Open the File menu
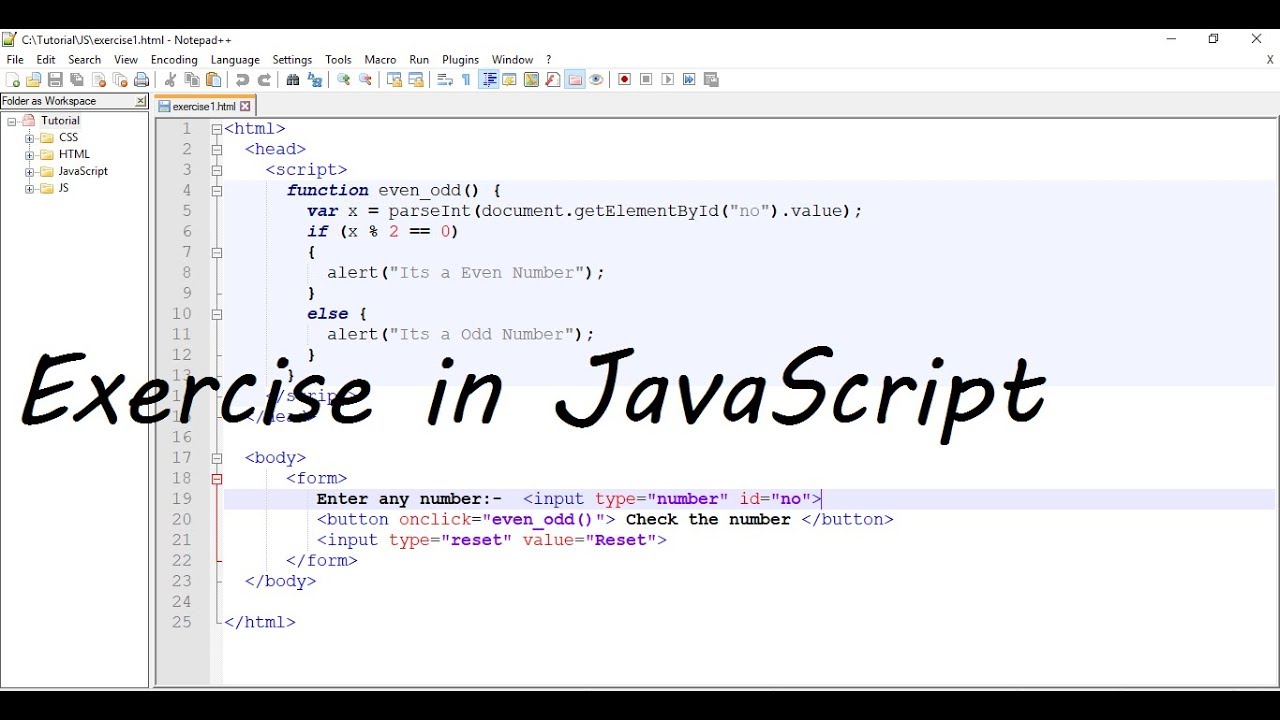1280x720 pixels. [15, 60]
